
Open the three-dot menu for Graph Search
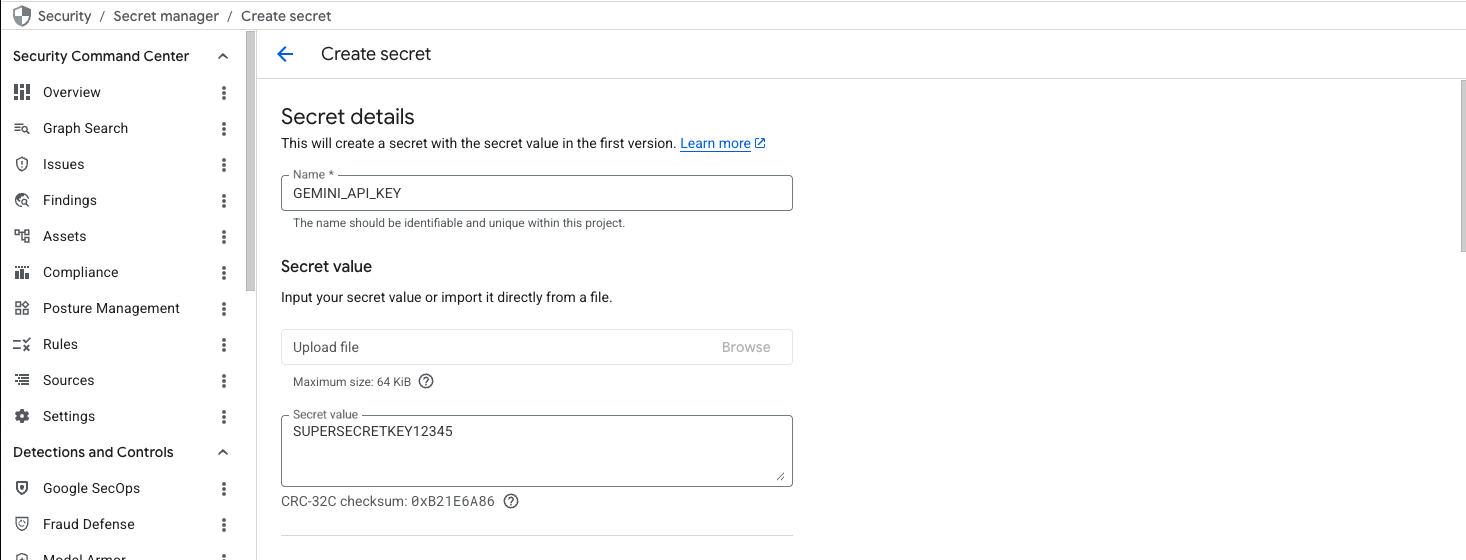[x=224, y=128]
